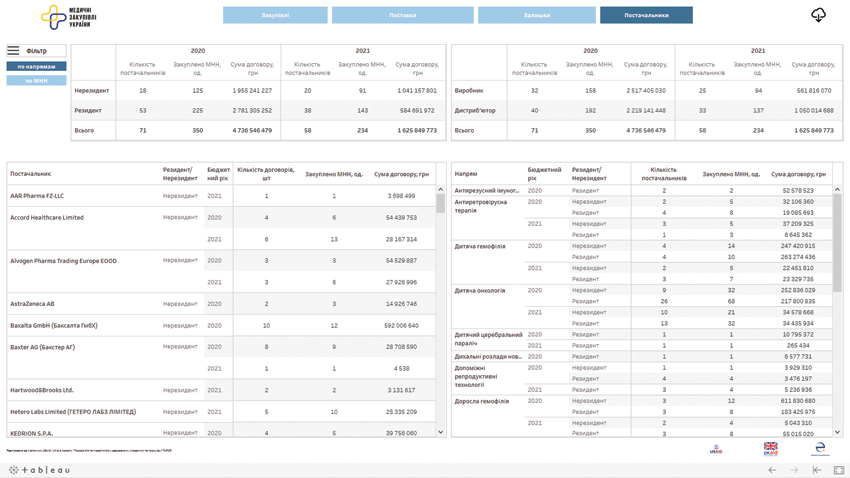Select Доросла гемофілія direction
Image resolution: width=850 pixels, height=478 pixels.
(x=481, y=401)
